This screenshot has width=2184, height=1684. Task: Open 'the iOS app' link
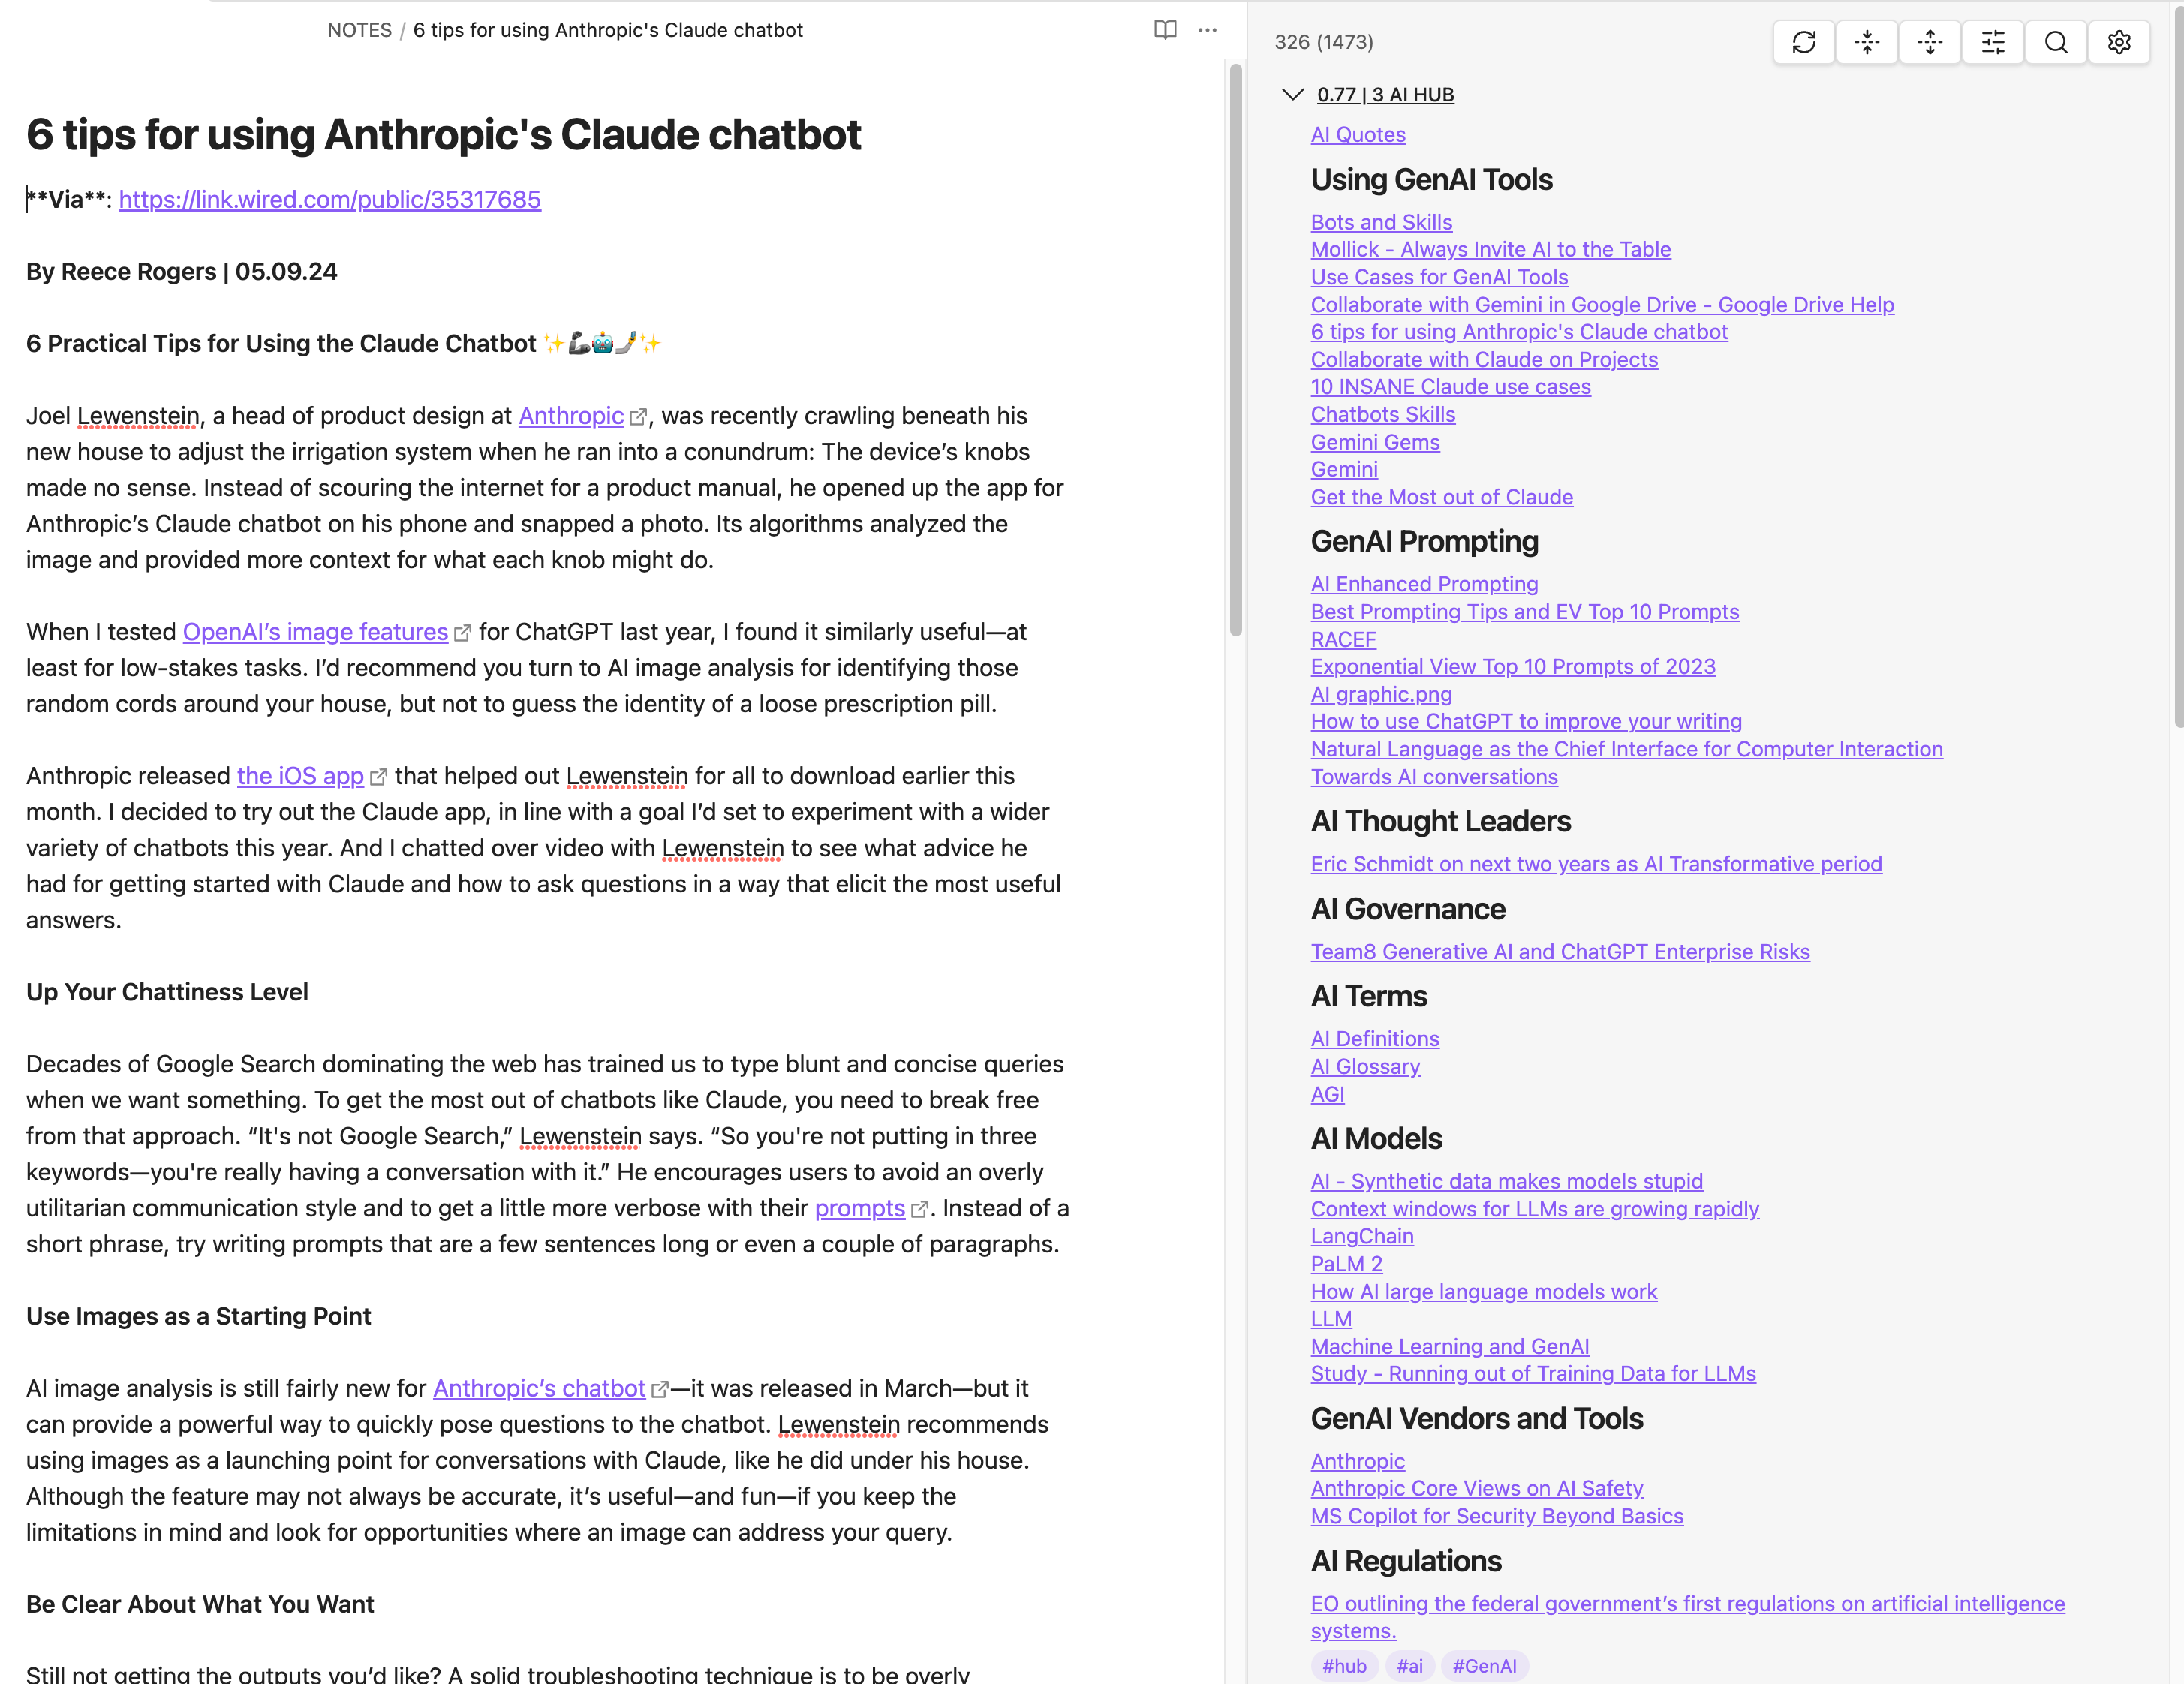pos(300,775)
